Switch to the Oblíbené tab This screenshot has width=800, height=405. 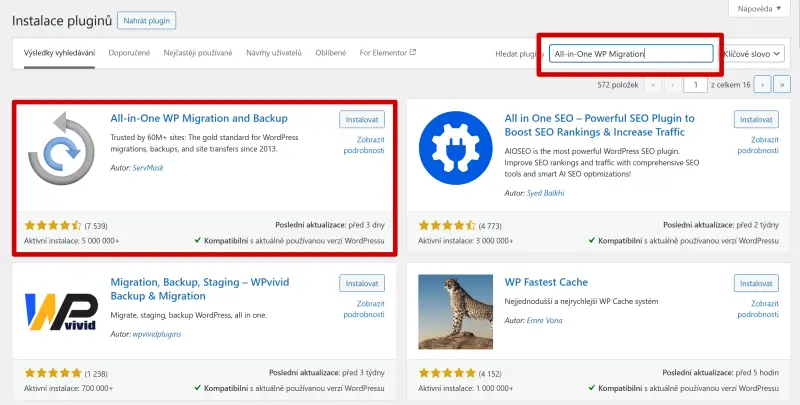tap(331, 53)
